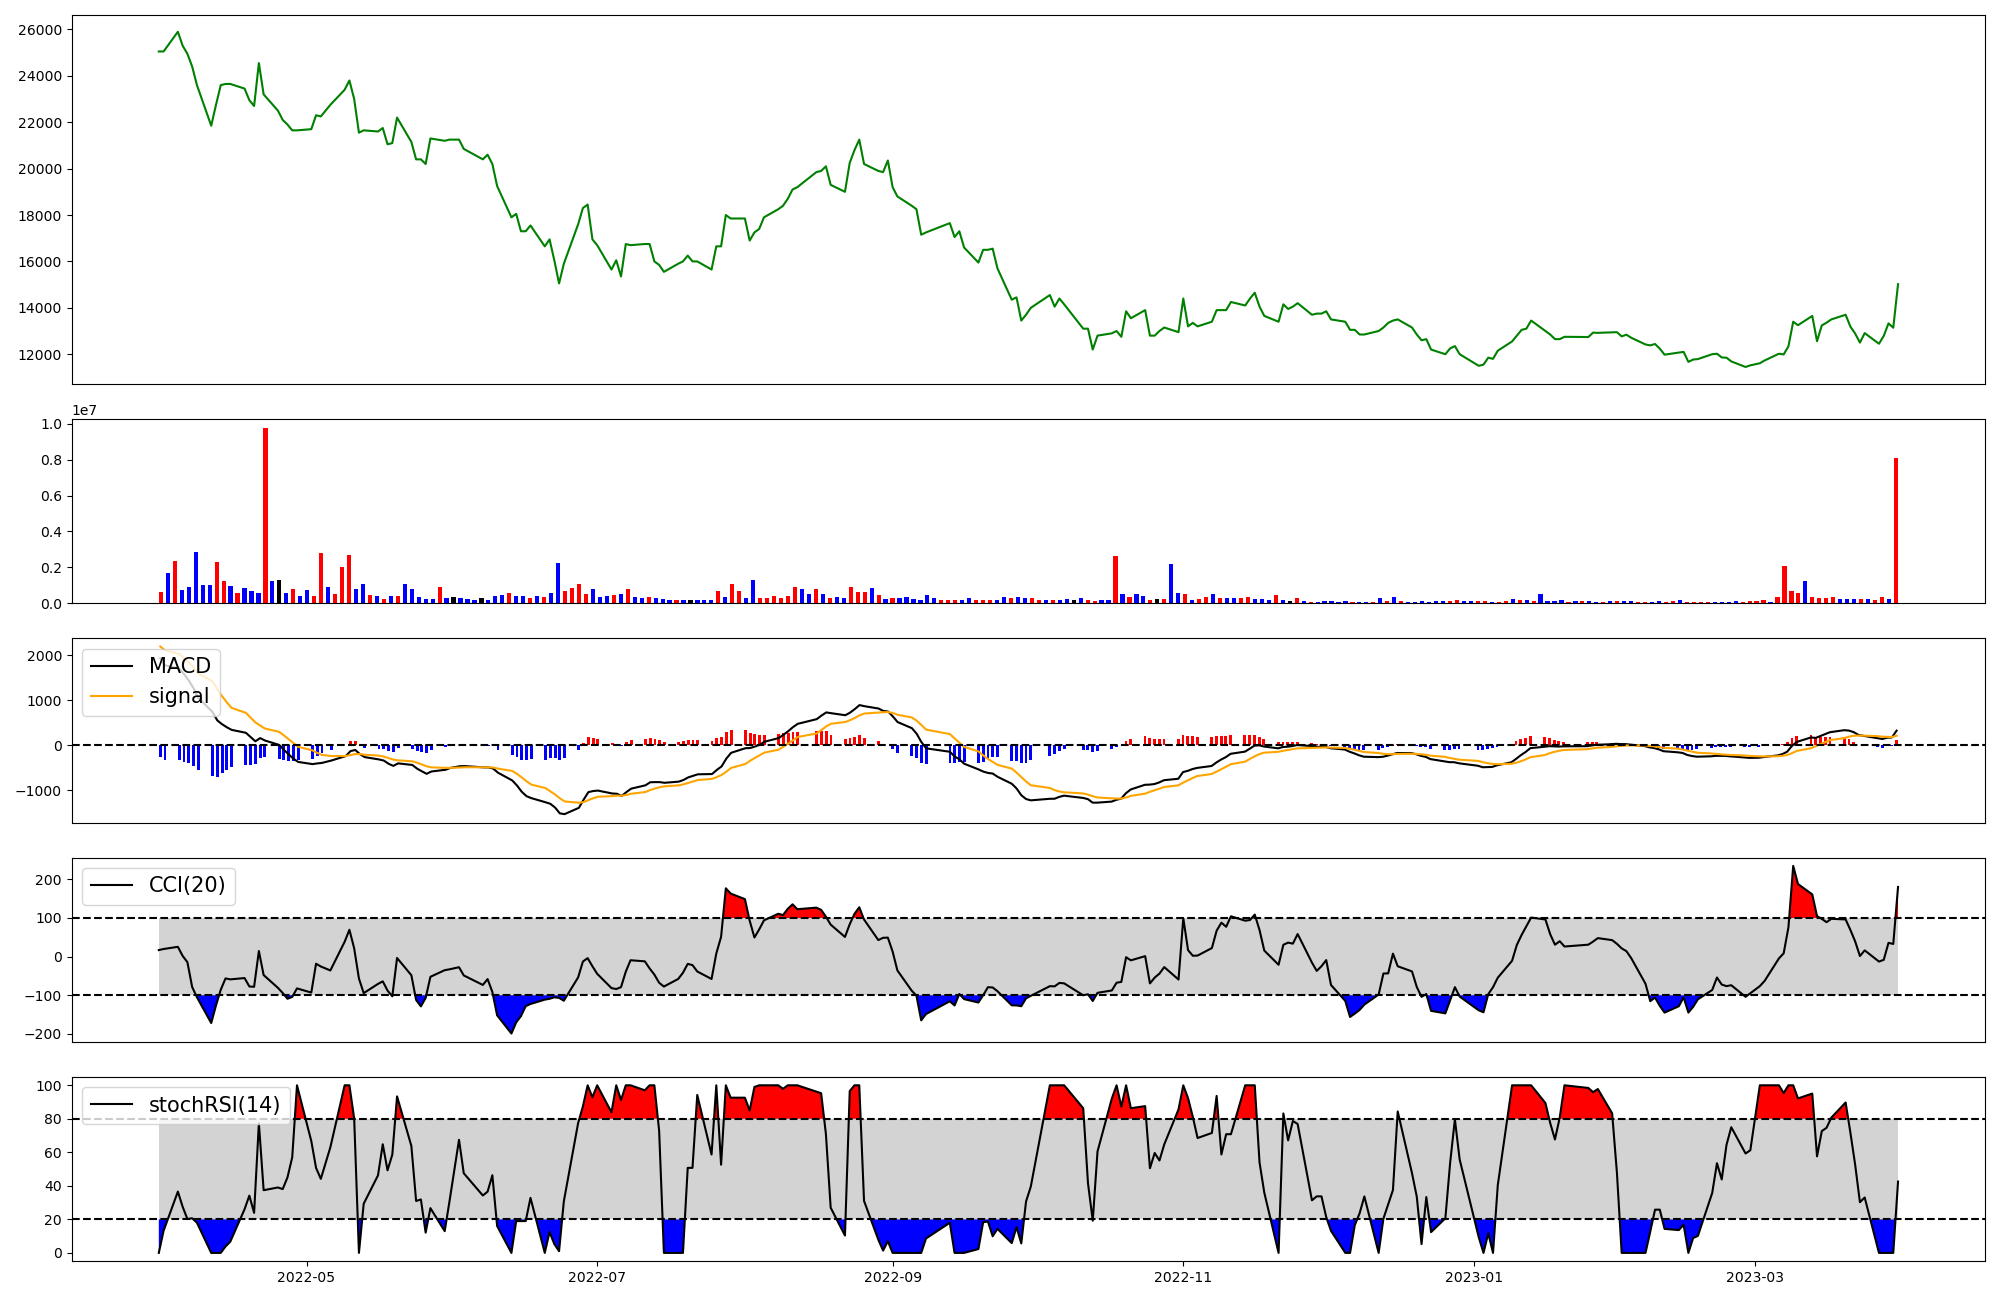2000x1300 pixels.
Task: Click the stochRSI(14) legend label
Action: (x=214, y=1105)
